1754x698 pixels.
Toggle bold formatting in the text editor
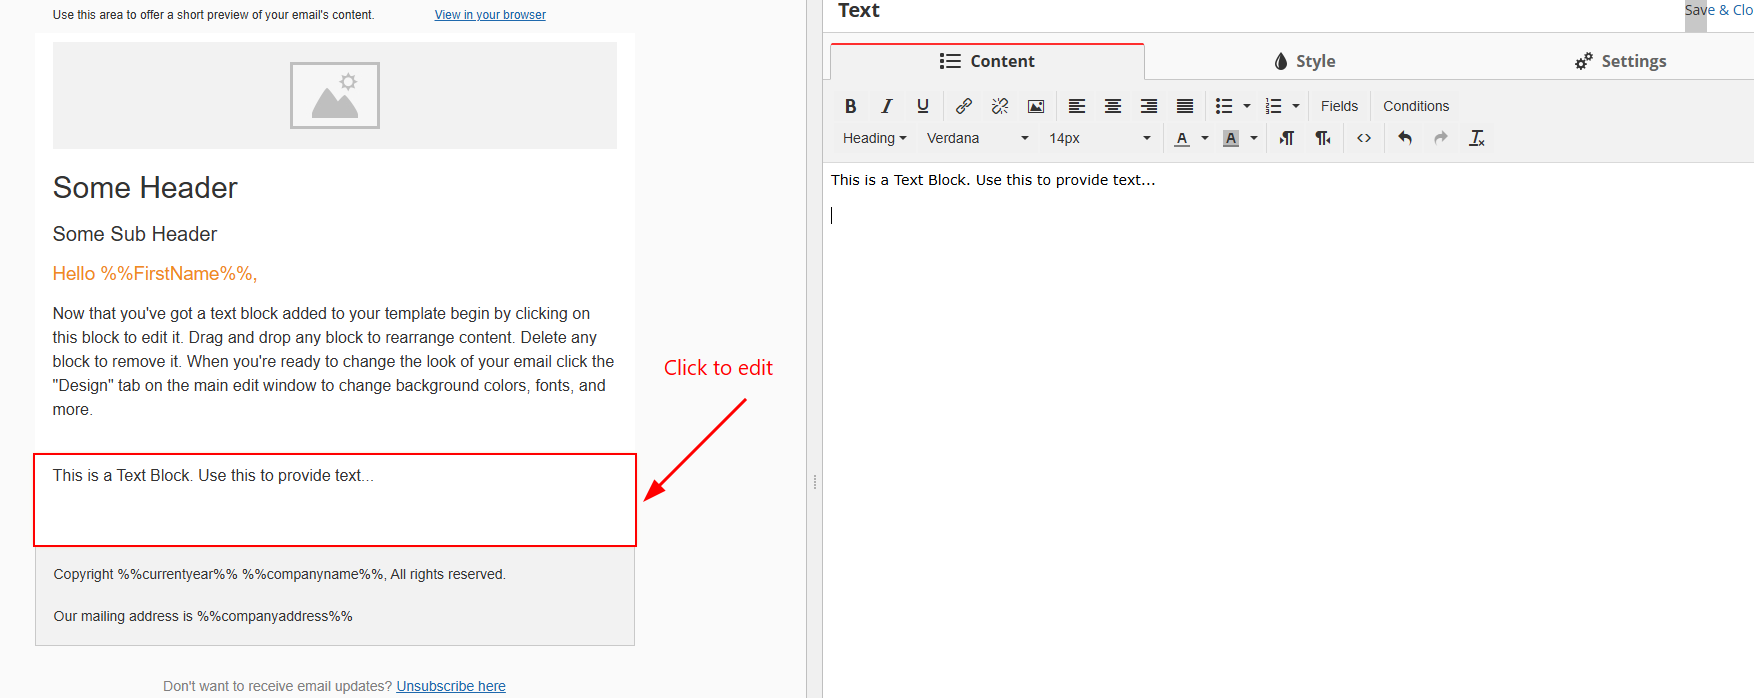pos(850,106)
